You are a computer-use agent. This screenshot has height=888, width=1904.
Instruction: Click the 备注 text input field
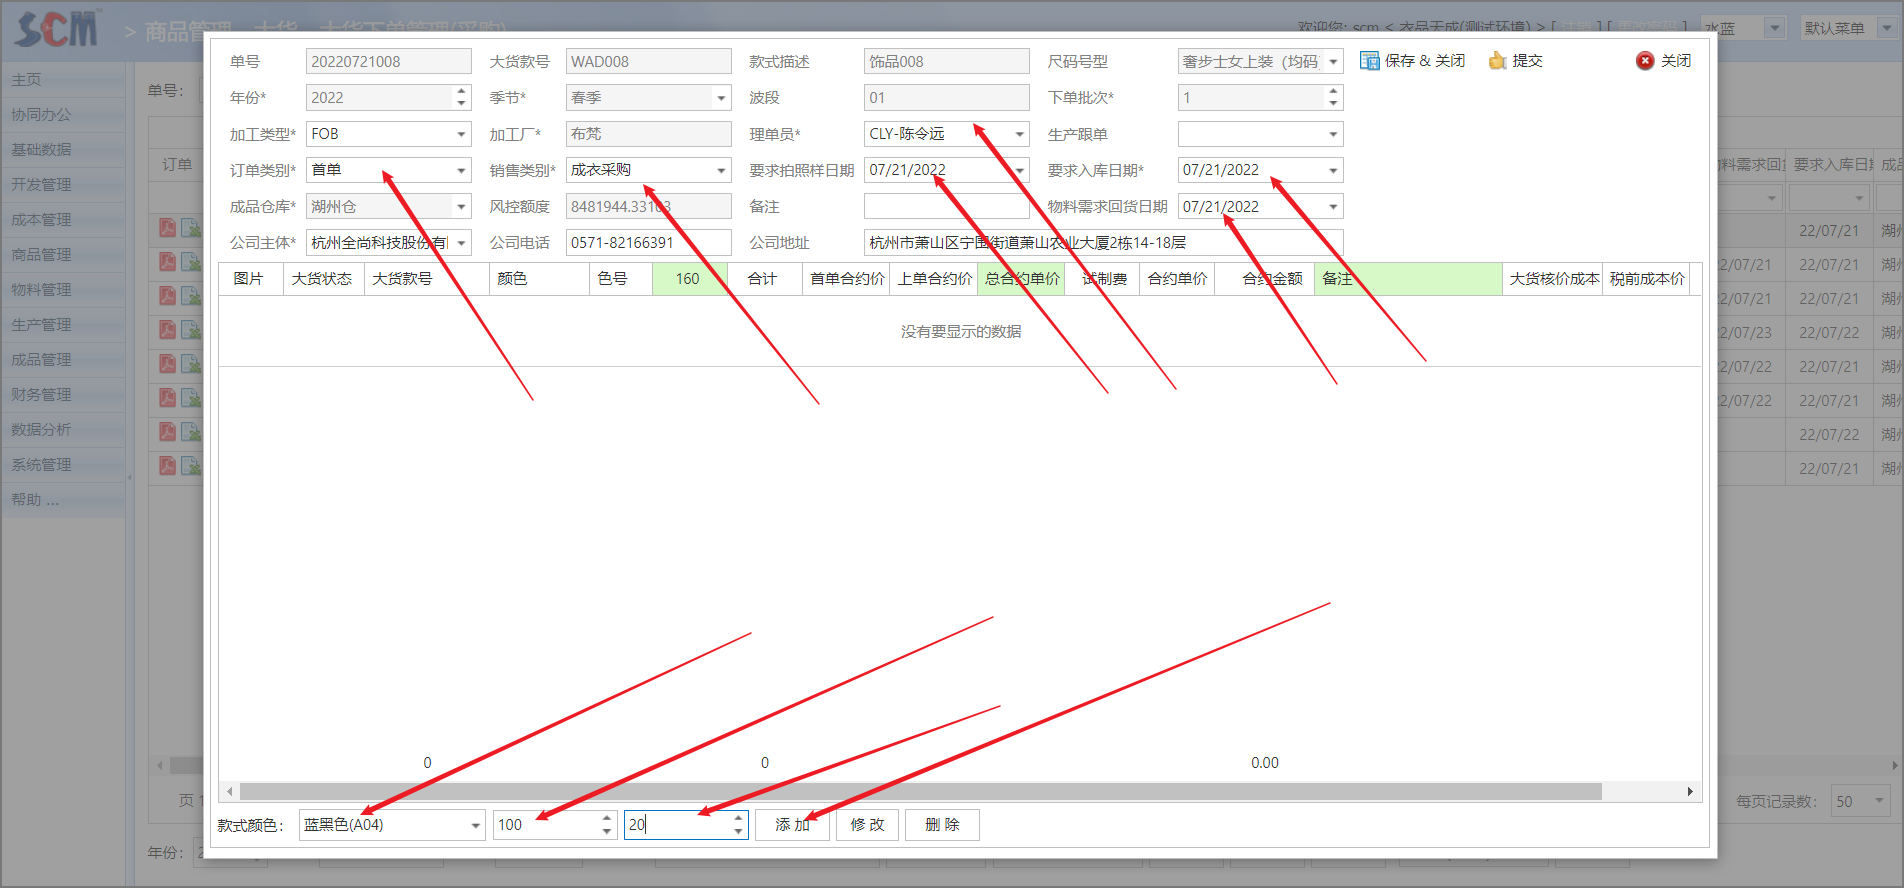946,207
